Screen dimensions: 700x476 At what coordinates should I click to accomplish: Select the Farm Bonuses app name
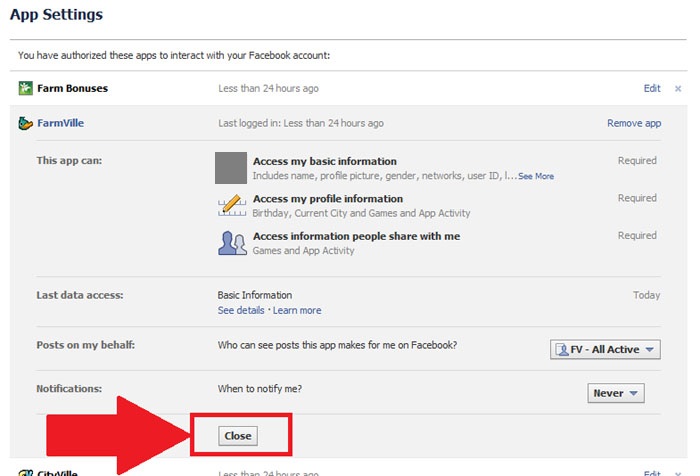(x=72, y=88)
